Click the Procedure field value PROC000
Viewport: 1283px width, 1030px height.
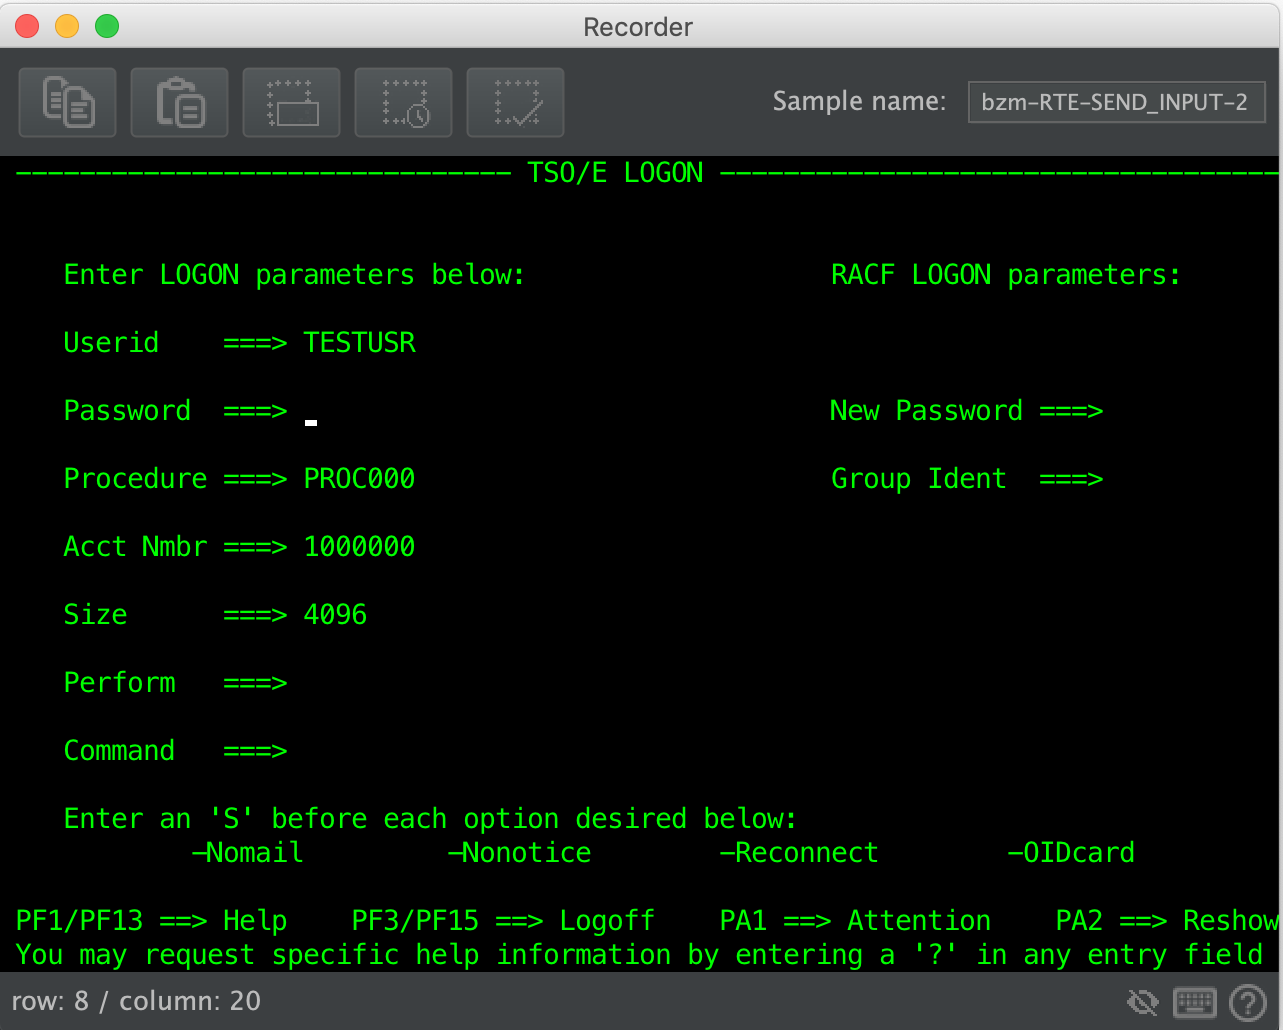359,478
